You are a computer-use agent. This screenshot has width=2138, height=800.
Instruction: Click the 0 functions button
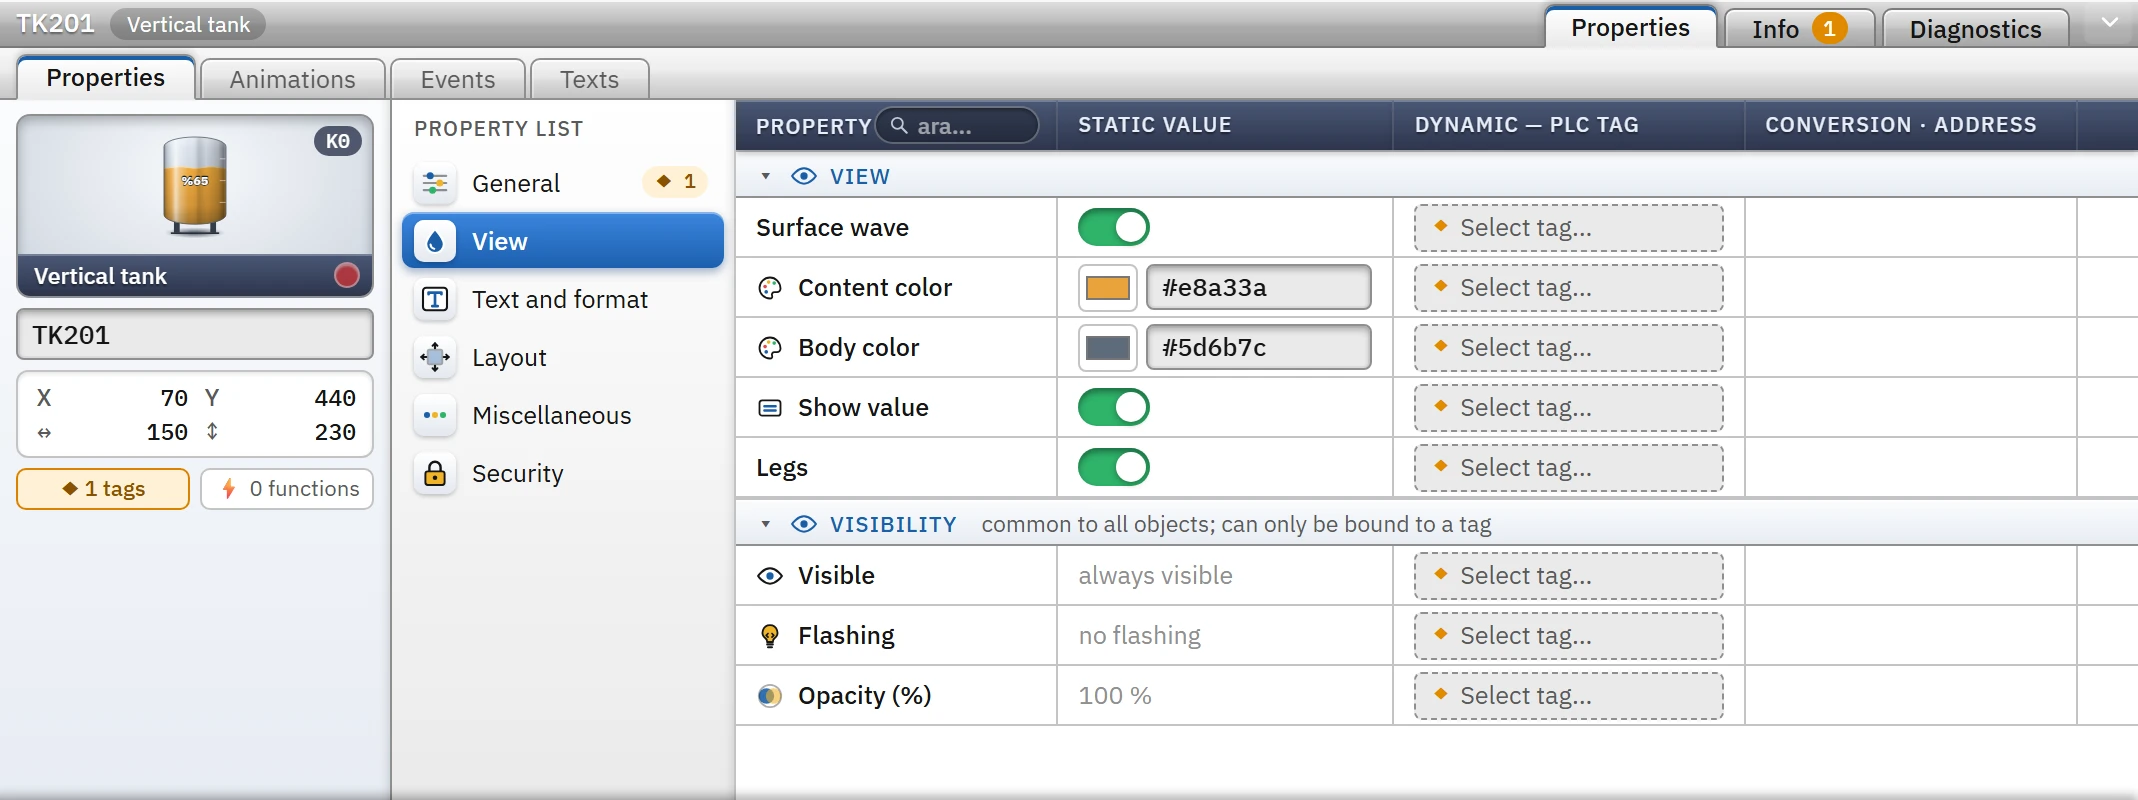pos(287,489)
